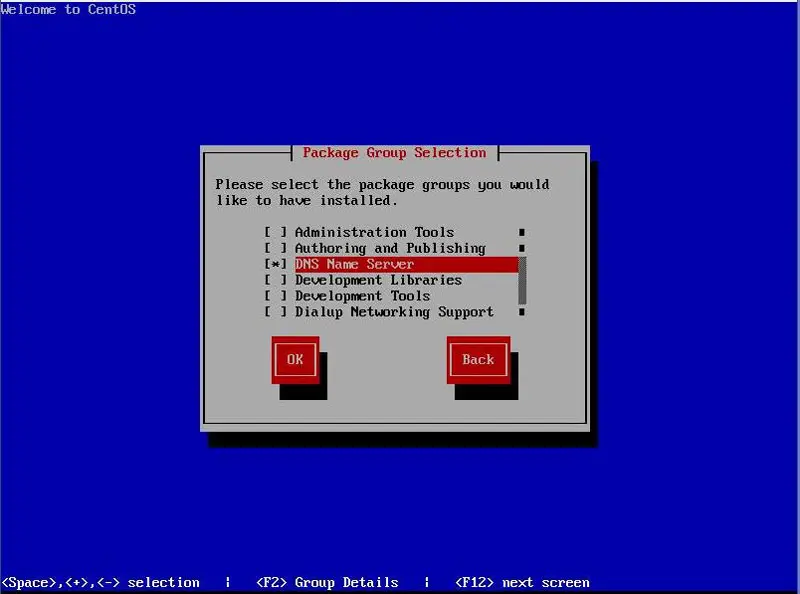Select the Authoring and Publishing text row
The height and width of the screenshot is (594, 800).
[390, 248]
